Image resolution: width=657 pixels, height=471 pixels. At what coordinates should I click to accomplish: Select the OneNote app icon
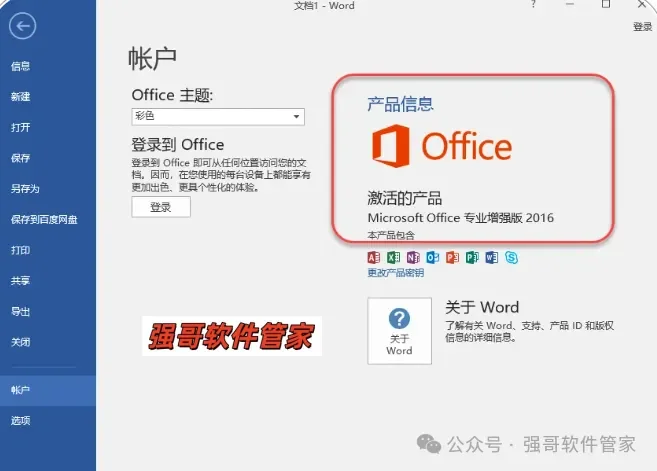413,257
